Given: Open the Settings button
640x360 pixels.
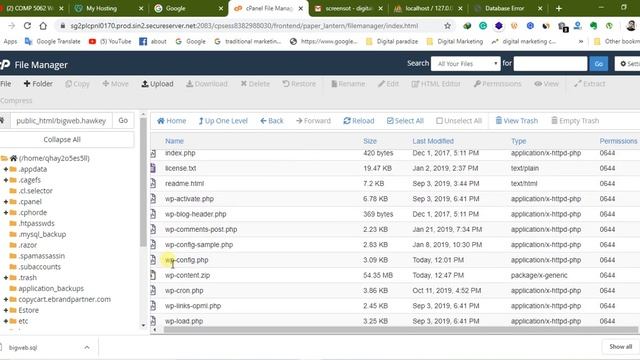Looking at the screenshot, I should 629,64.
